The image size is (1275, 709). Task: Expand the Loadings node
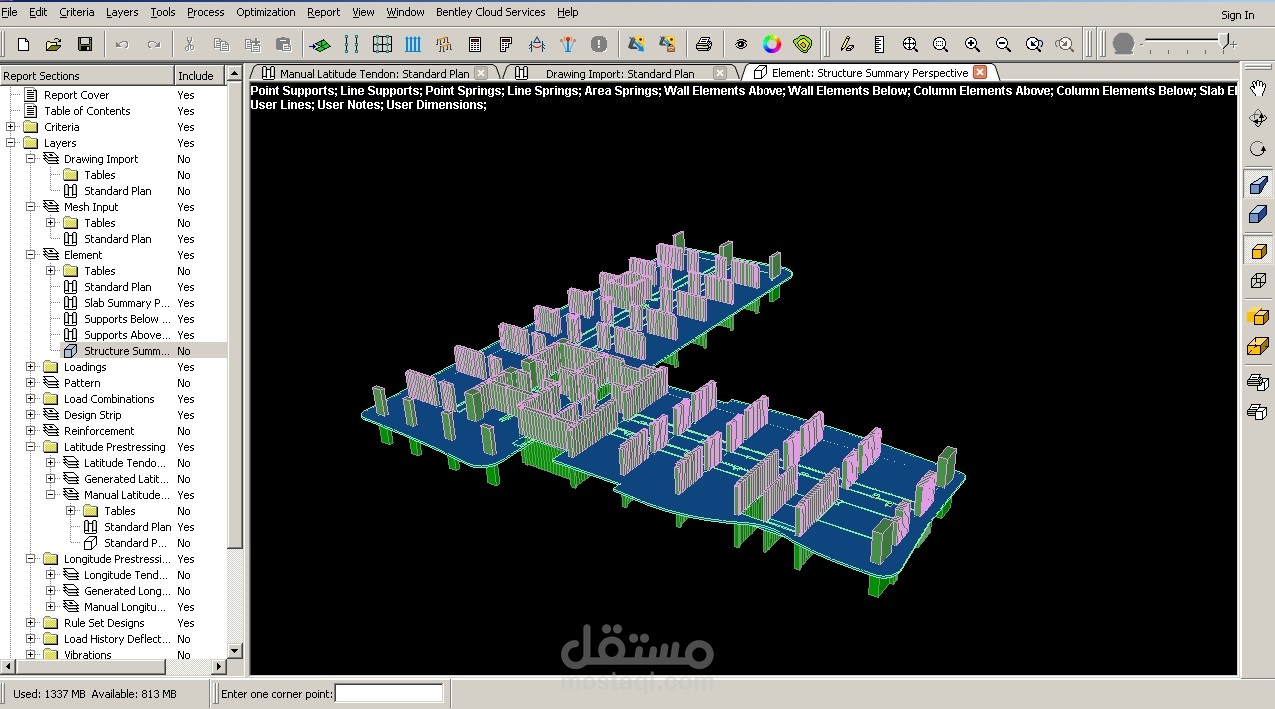(x=30, y=367)
